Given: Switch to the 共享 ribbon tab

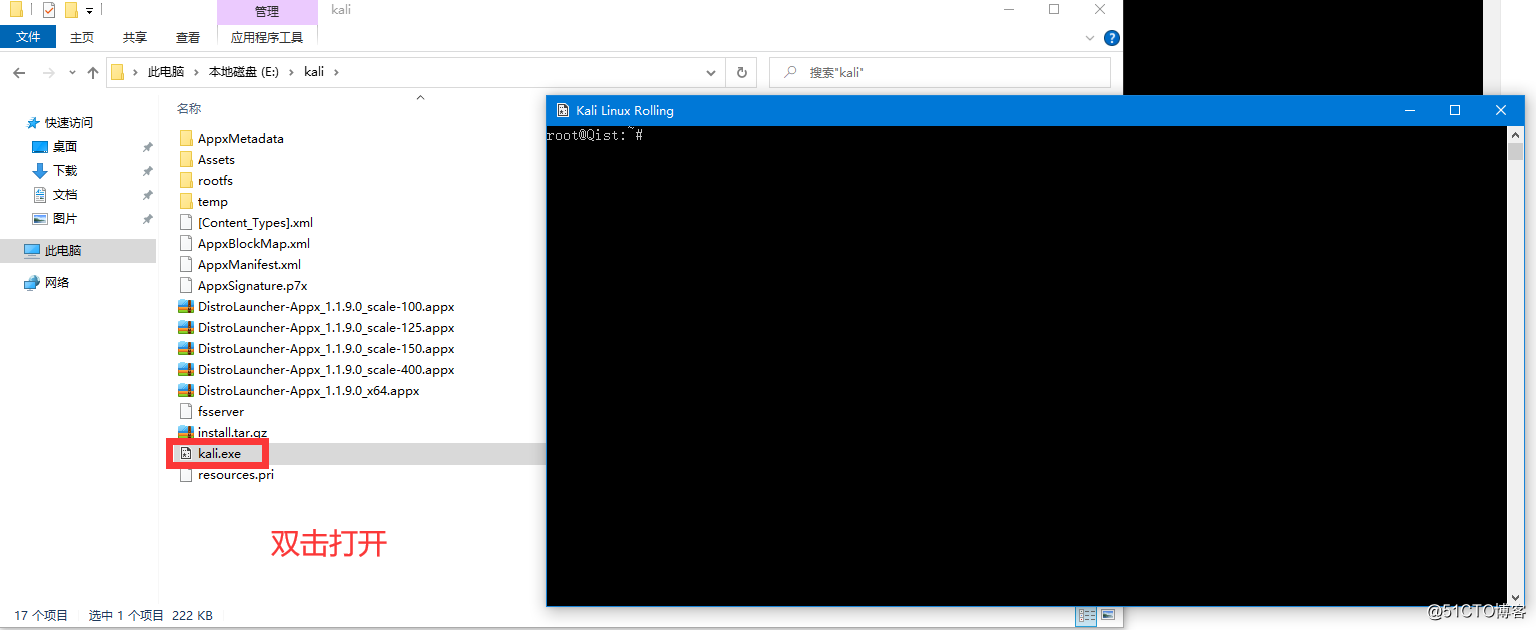Looking at the screenshot, I should [135, 37].
